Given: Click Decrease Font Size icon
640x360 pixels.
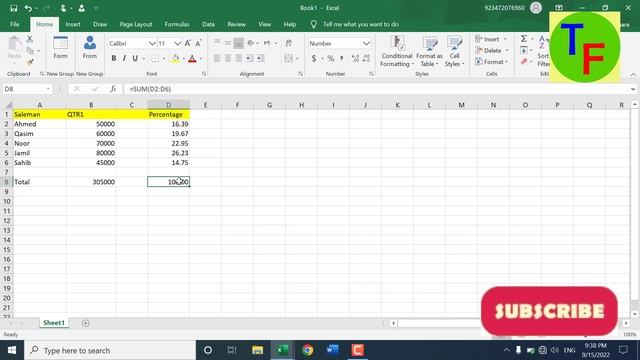Looking at the screenshot, I should tap(198, 43).
